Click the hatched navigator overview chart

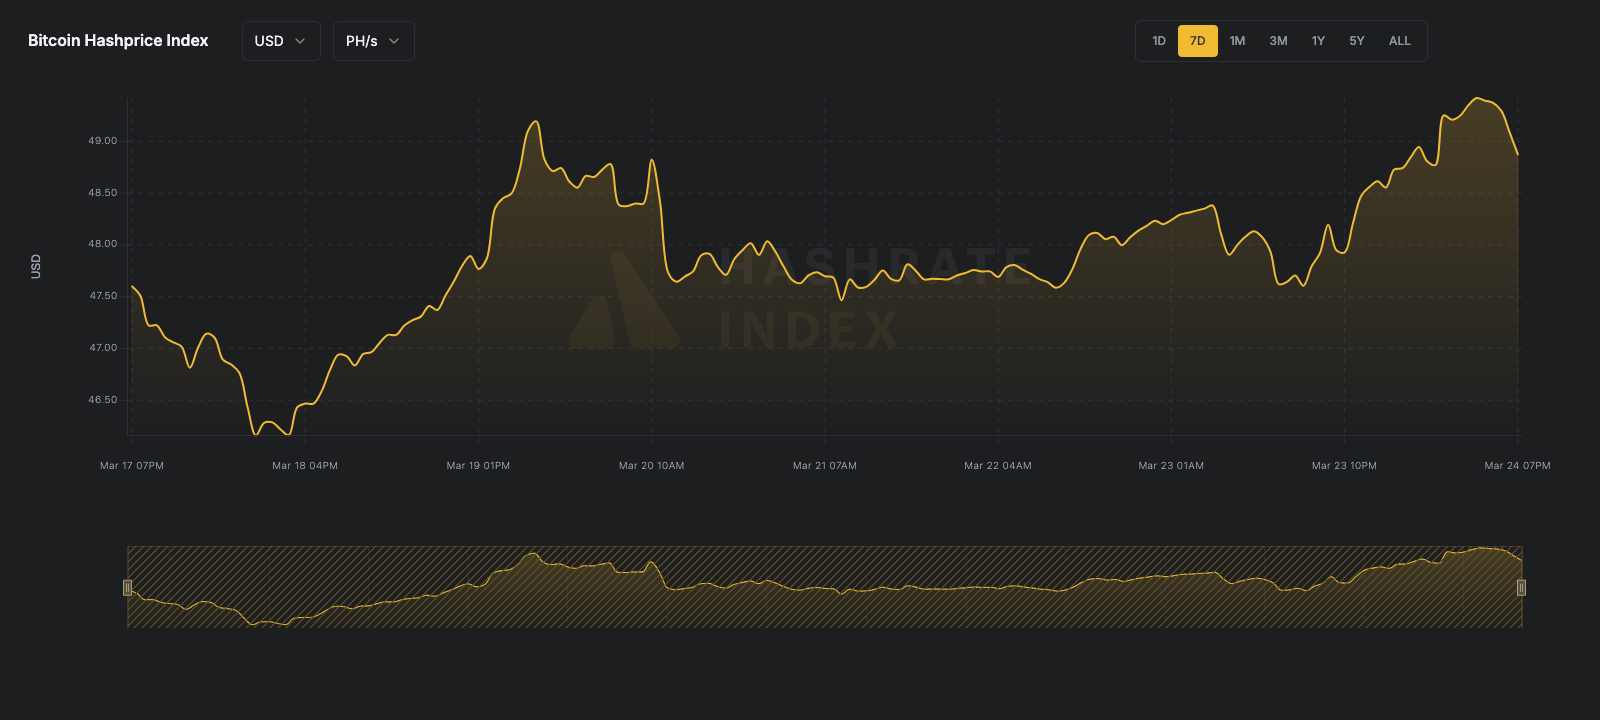tap(825, 587)
